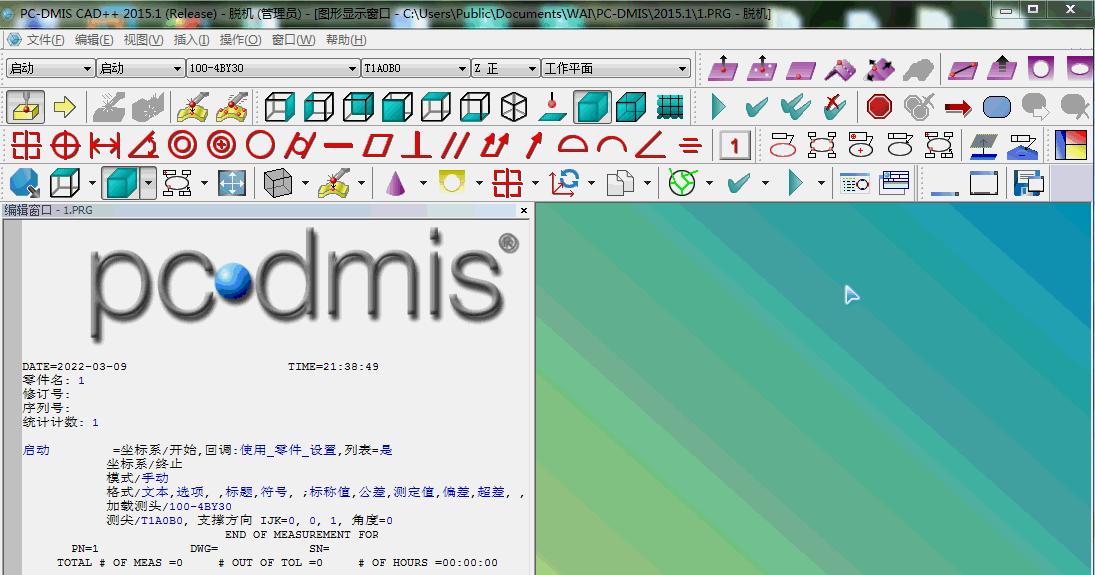Click the TIME=21:38:49 text
Screen dimensions: 1095x575
pyautogui.click(x=333, y=366)
